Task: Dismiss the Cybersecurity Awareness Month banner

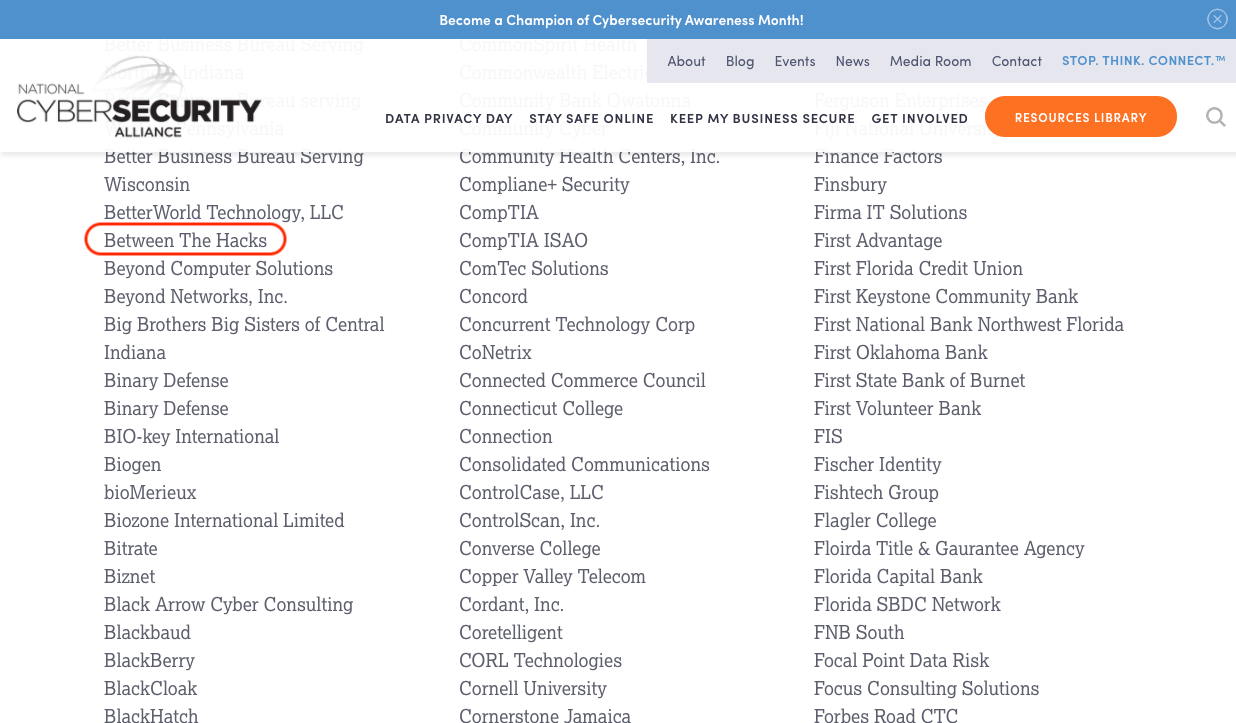Action: pyautogui.click(x=1217, y=19)
